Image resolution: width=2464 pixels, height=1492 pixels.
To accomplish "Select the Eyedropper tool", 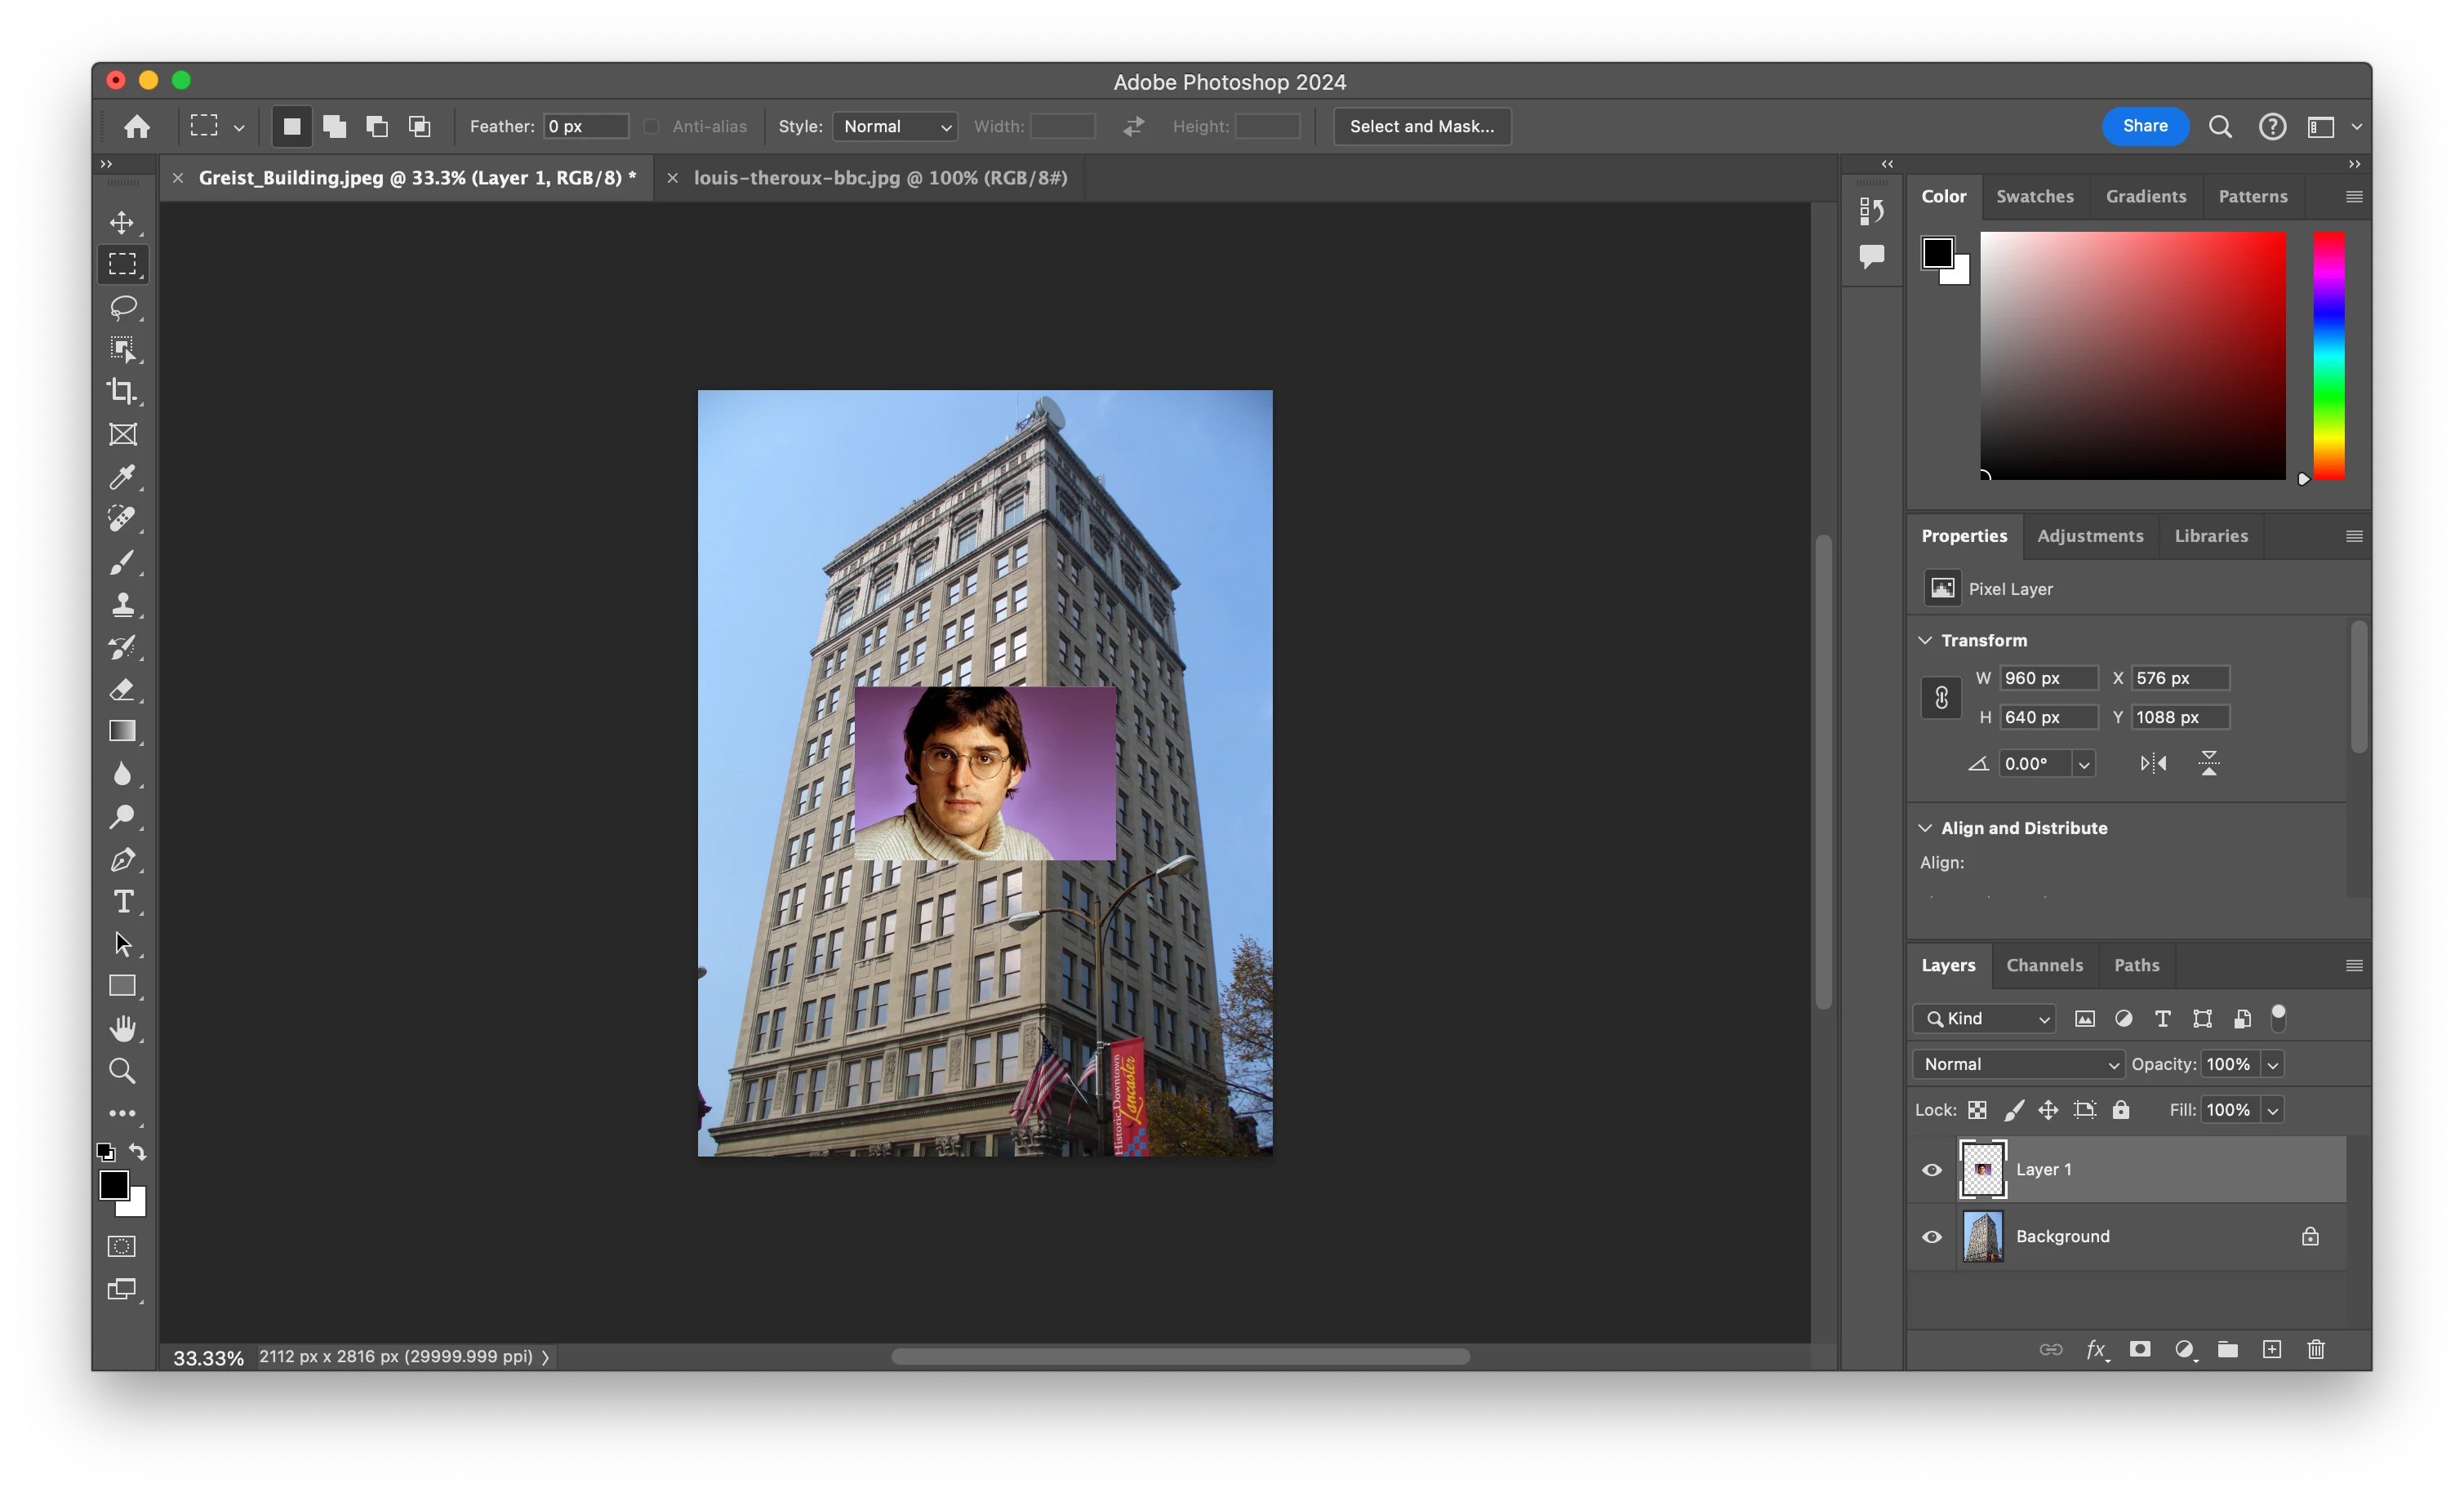I will coord(122,477).
